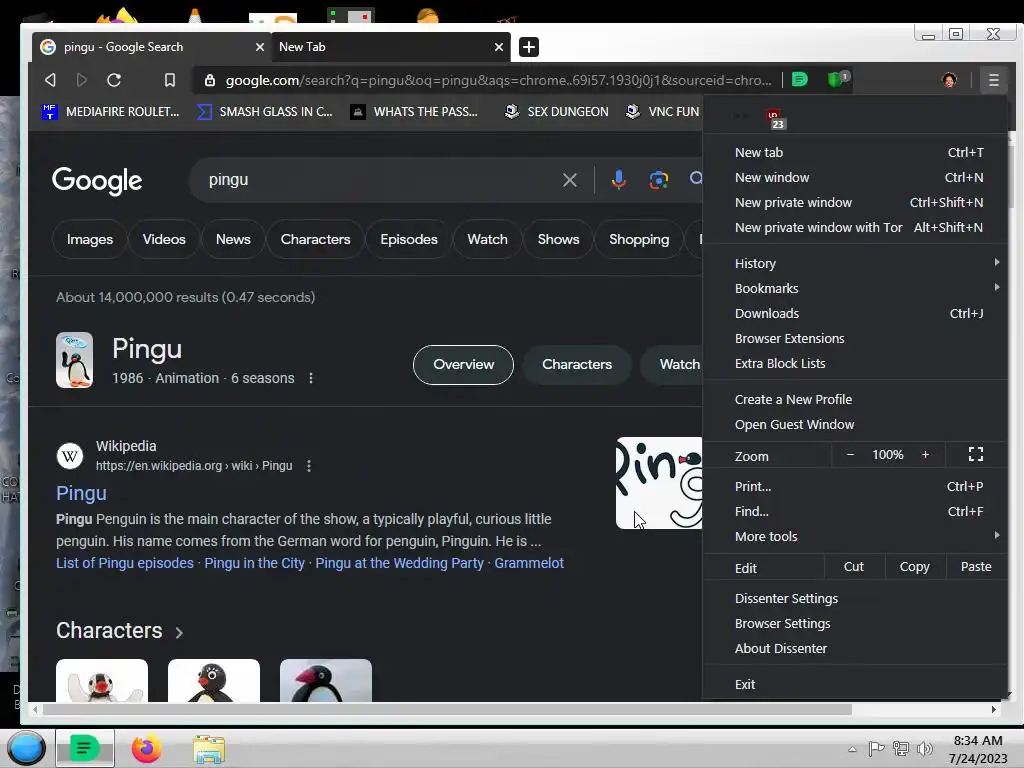
Task: Open the MEDIAFIRE ROULET... bookmark
Action: [x=110, y=112]
